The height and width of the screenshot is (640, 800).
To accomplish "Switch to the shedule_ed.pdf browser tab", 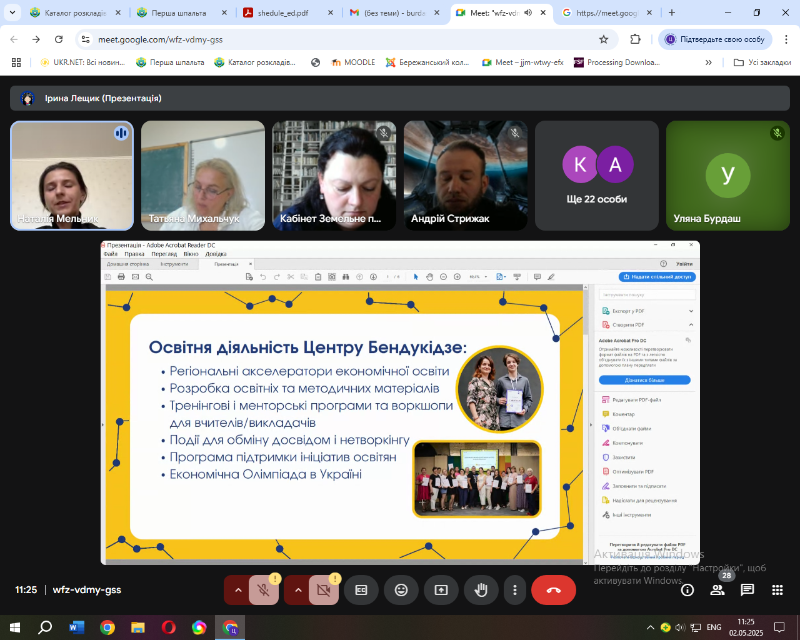I will point(278,13).
